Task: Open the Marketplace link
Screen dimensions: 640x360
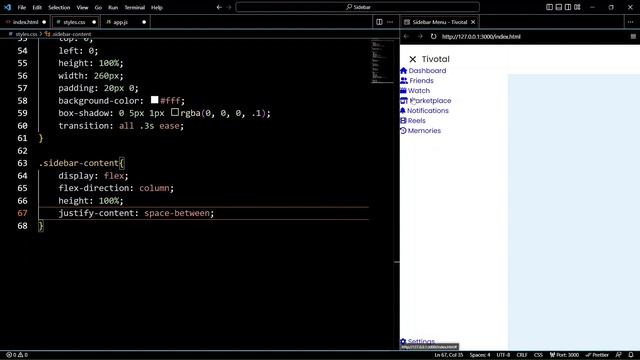Action: (x=430, y=100)
